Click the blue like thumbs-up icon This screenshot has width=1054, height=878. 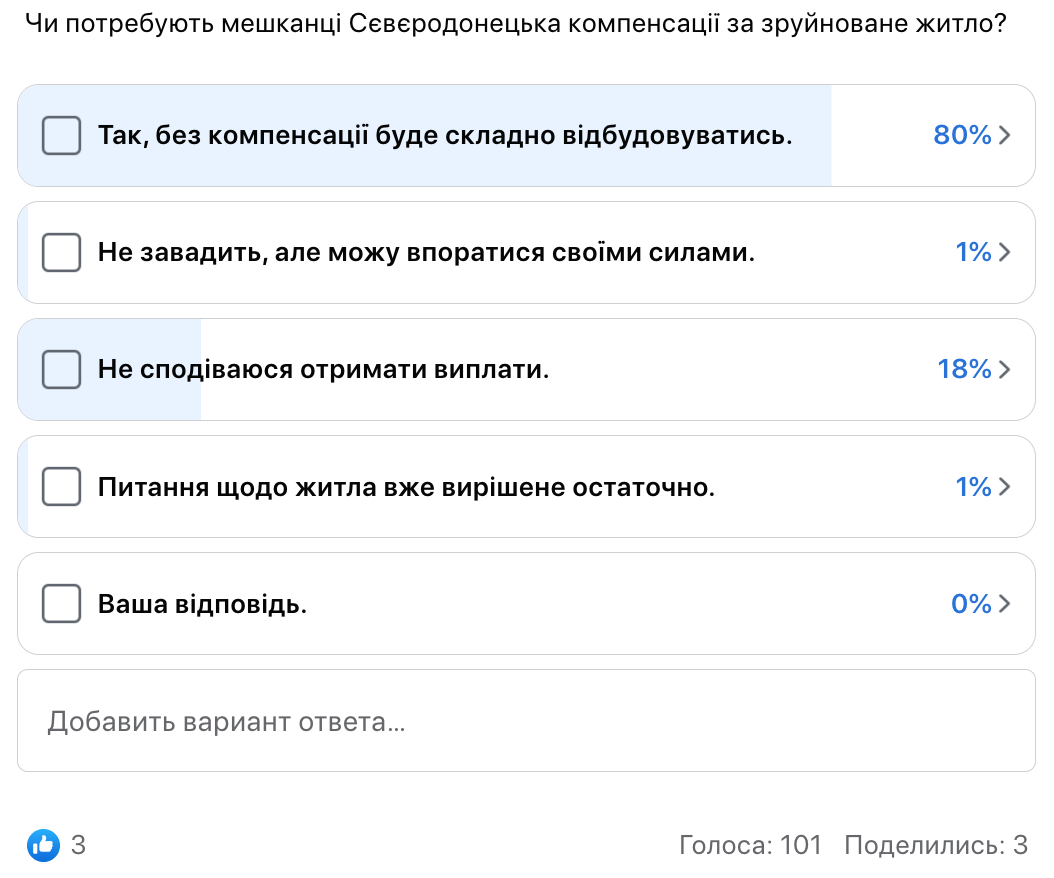(44, 845)
